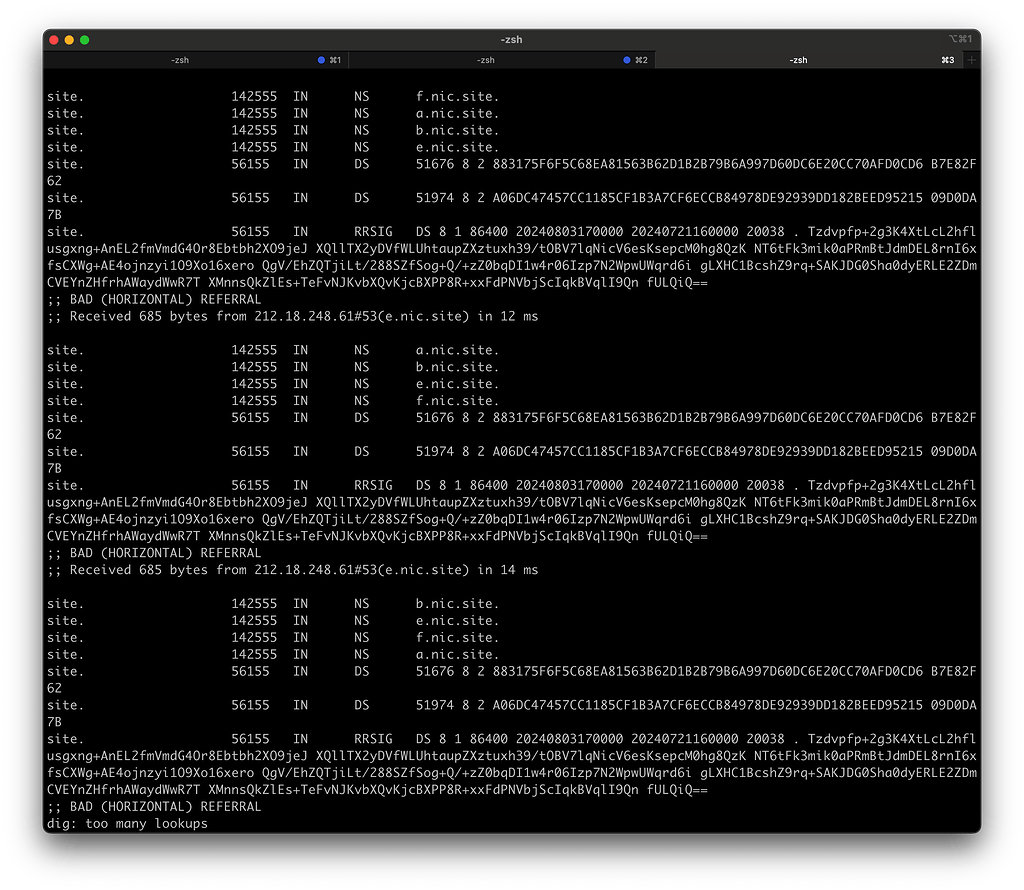Viewport: 1024px width, 890px height.
Task: Click the a.nic.site. NS row right after the "12 ms" line
Action: click(273, 350)
